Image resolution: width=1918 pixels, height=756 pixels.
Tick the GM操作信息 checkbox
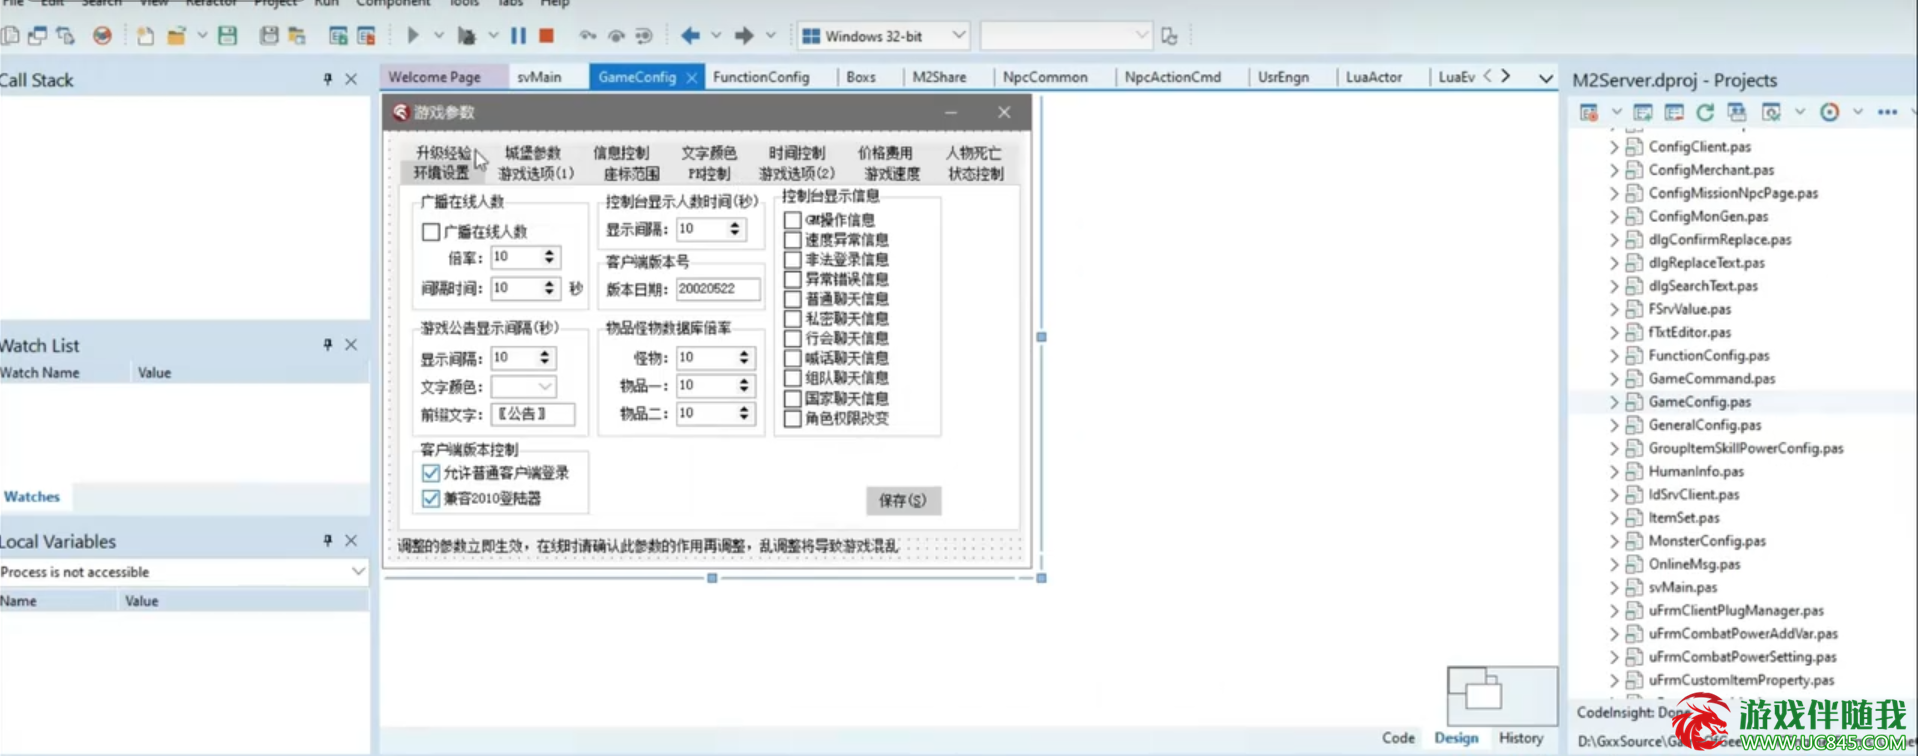pyautogui.click(x=793, y=220)
